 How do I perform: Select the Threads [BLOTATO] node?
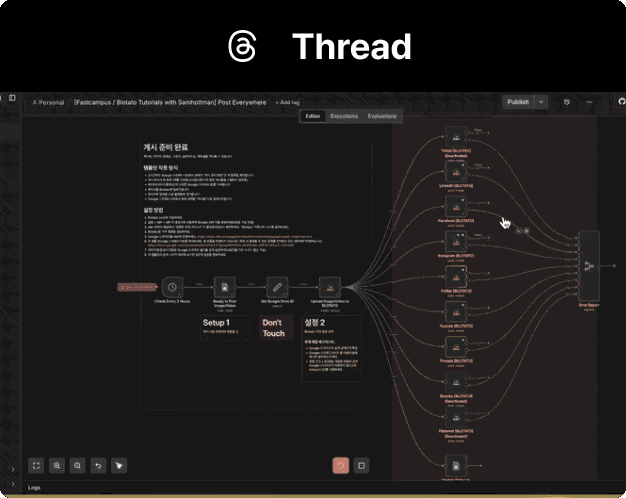pyautogui.click(x=456, y=347)
